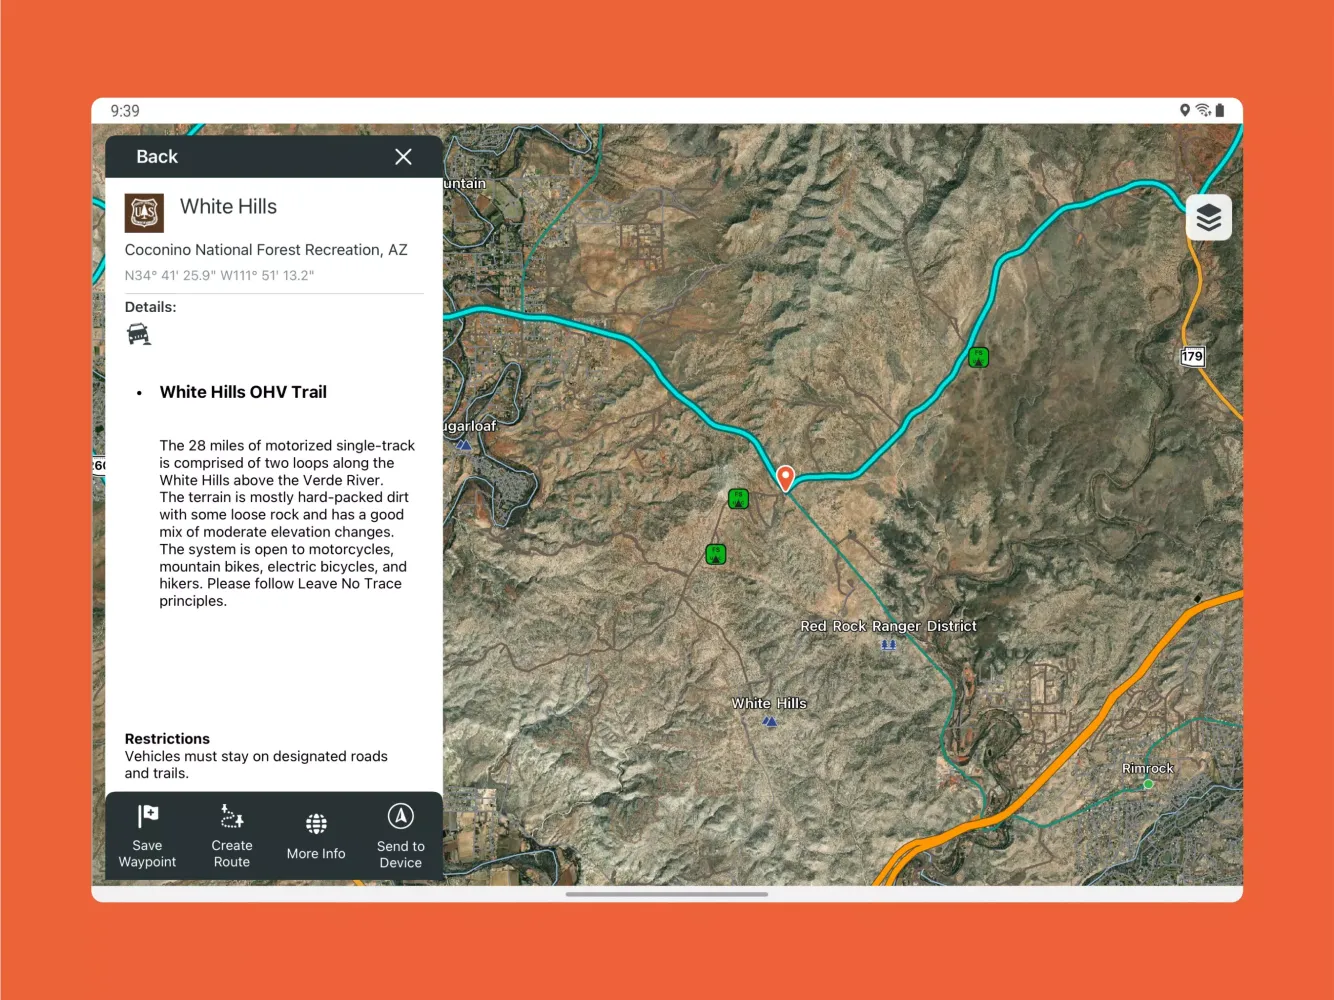Click the red location pin on map

point(786,478)
